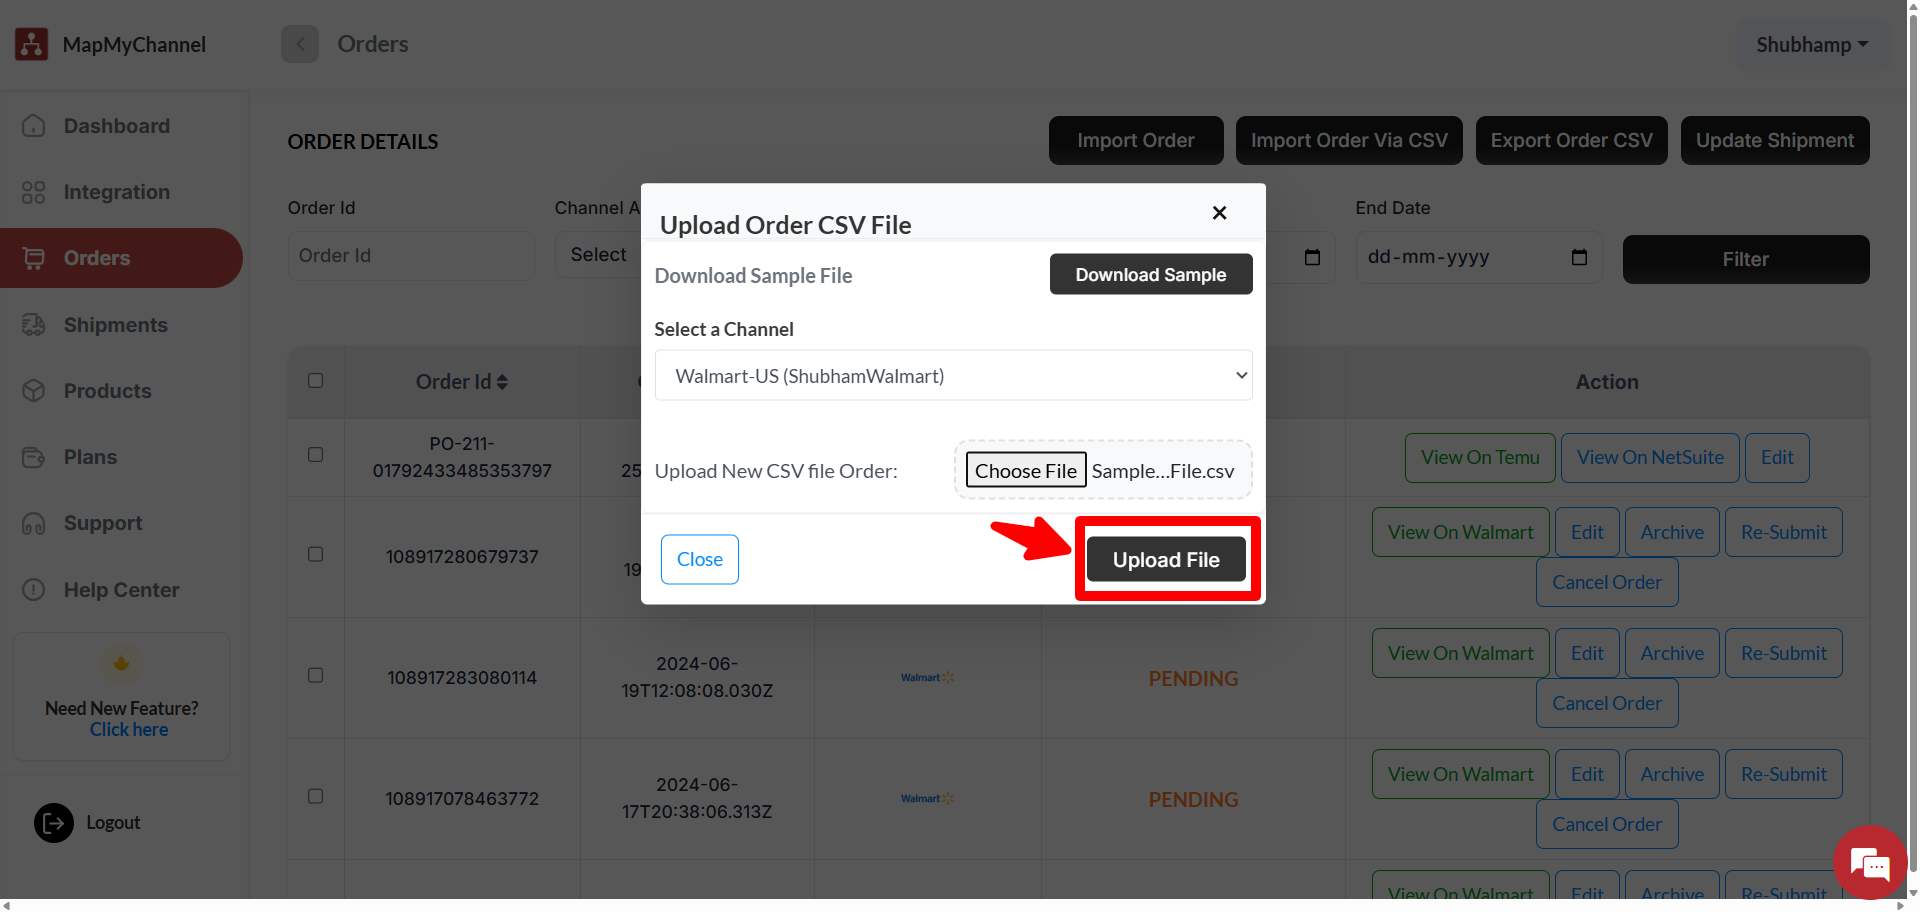
Task: Check the box for order 108917280679737
Action: [316, 555]
